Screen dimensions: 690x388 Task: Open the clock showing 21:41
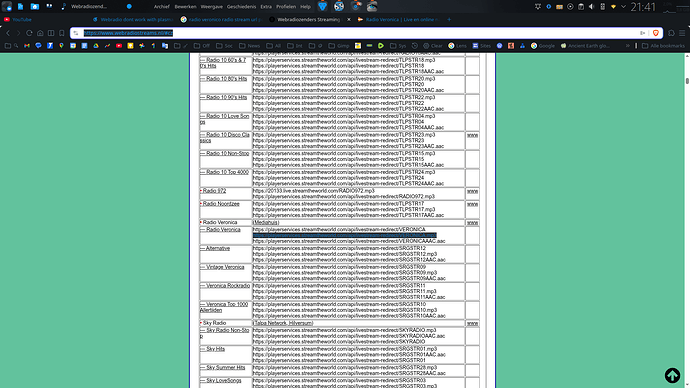click(x=643, y=7)
